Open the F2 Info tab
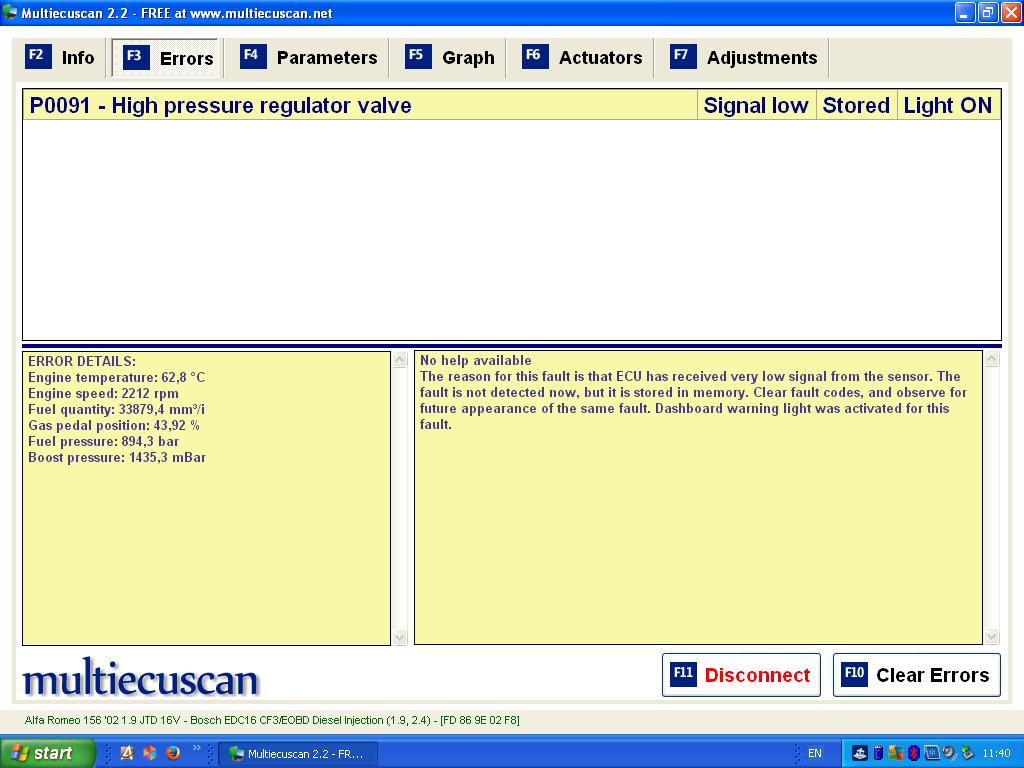Viewport: 1024px width, 768px height. pos(60,57)
